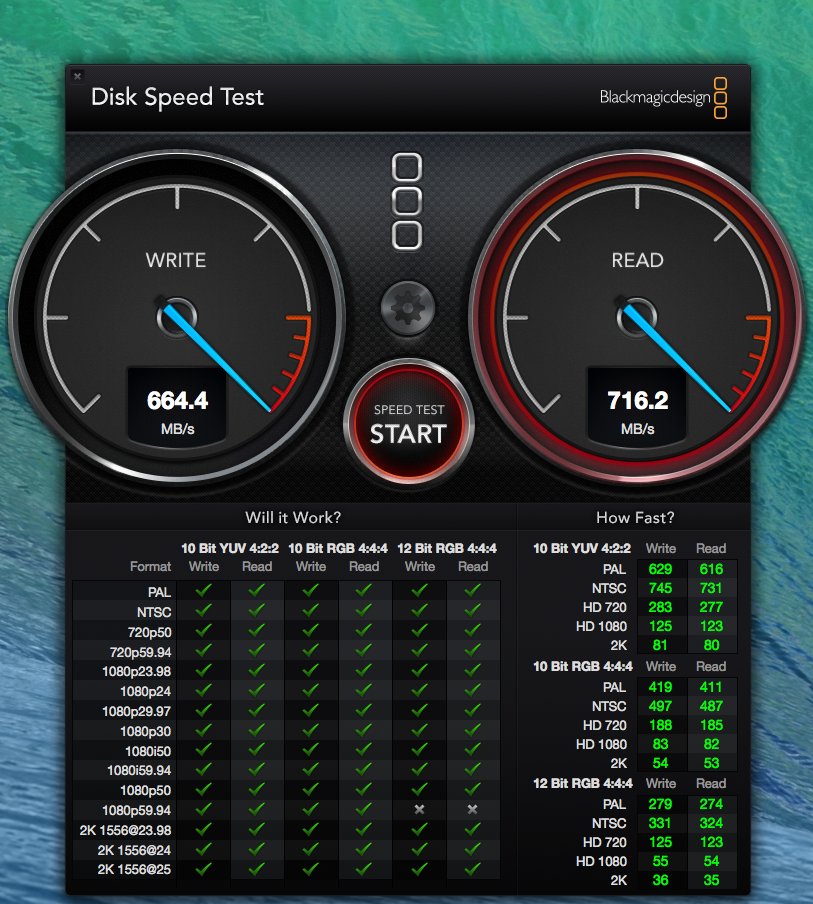Click 1080p23.98 12 Bit RGB Write checkmark

pyautogui.click(x=419, y=670)
